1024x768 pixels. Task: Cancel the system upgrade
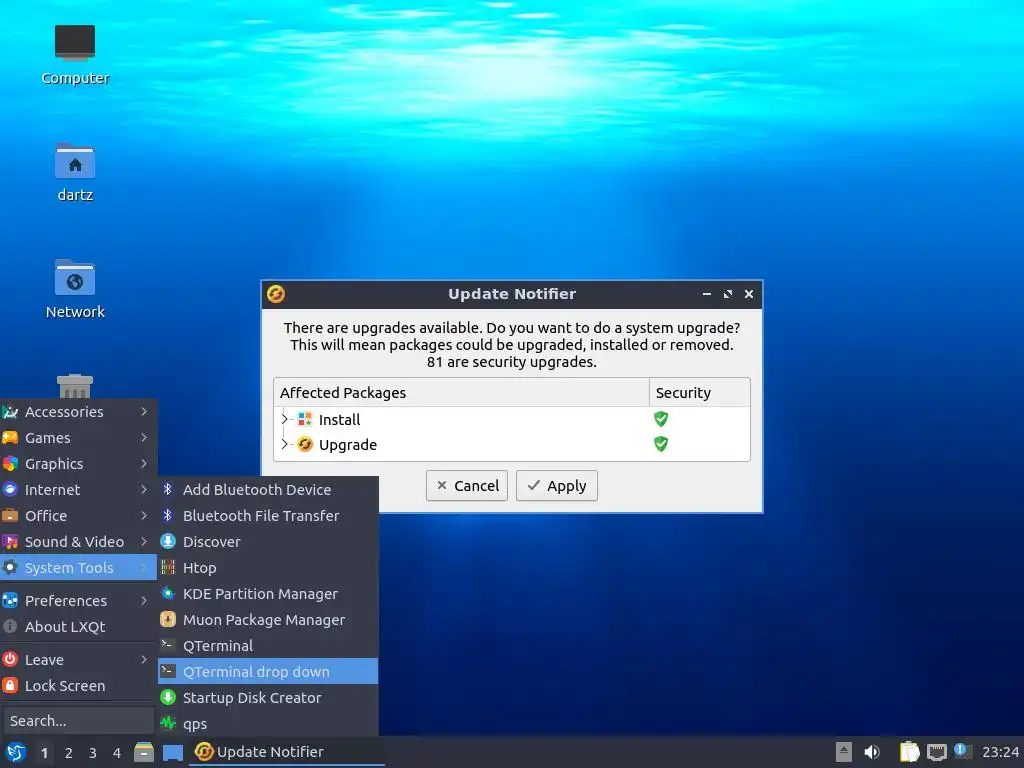pos(466,485)
